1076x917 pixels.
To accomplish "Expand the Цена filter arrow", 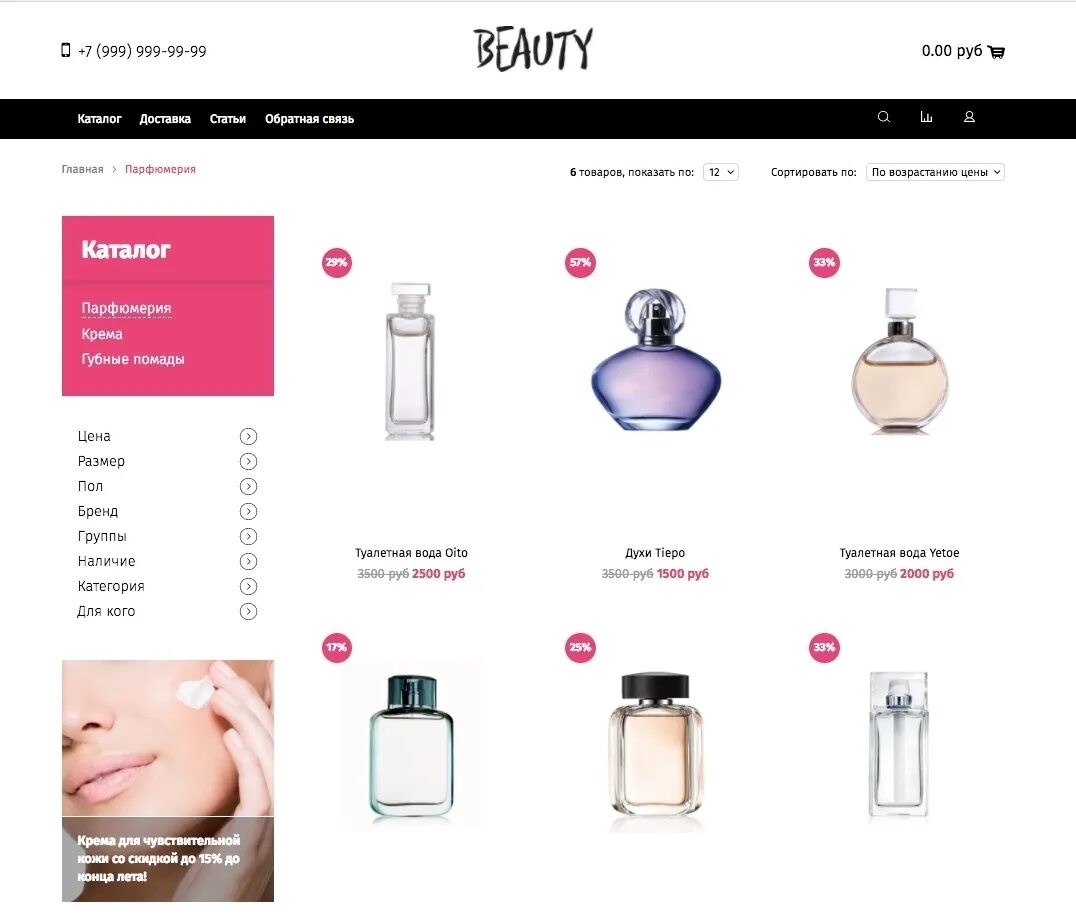I will (248, 437).
